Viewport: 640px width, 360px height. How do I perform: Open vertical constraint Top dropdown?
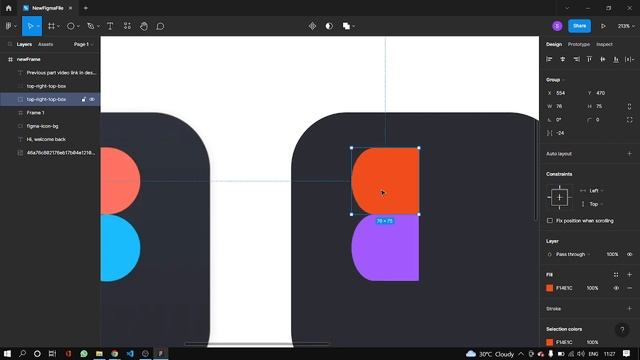[596, 204]
